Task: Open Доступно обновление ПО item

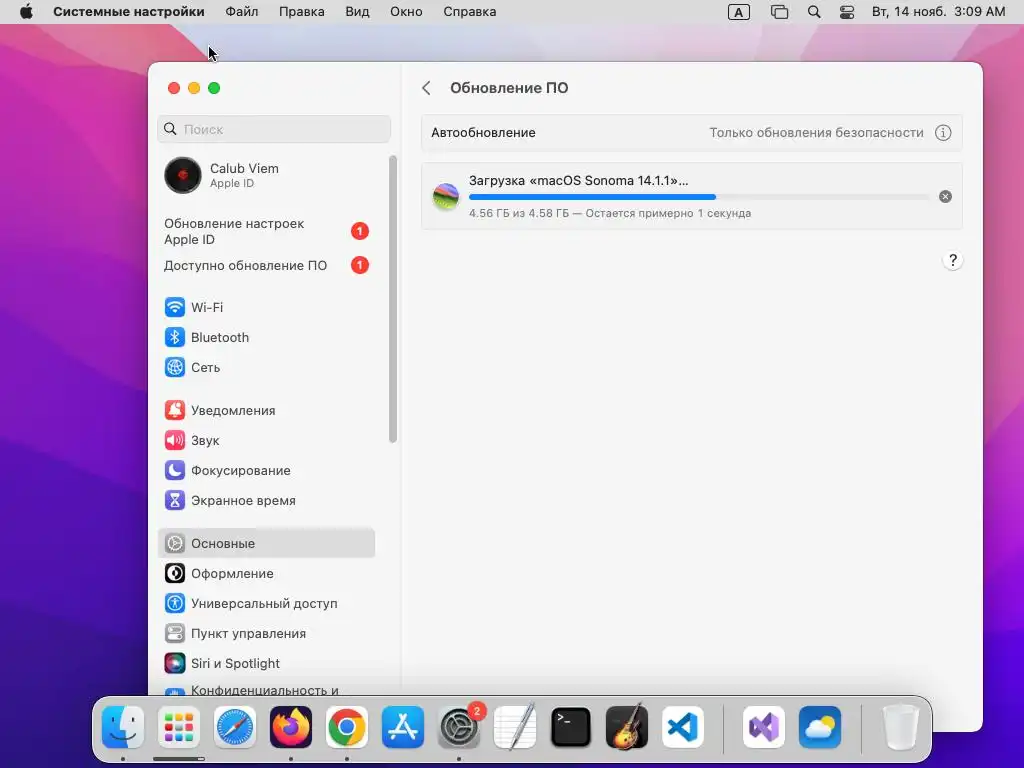Action: (x=266, y=265)
